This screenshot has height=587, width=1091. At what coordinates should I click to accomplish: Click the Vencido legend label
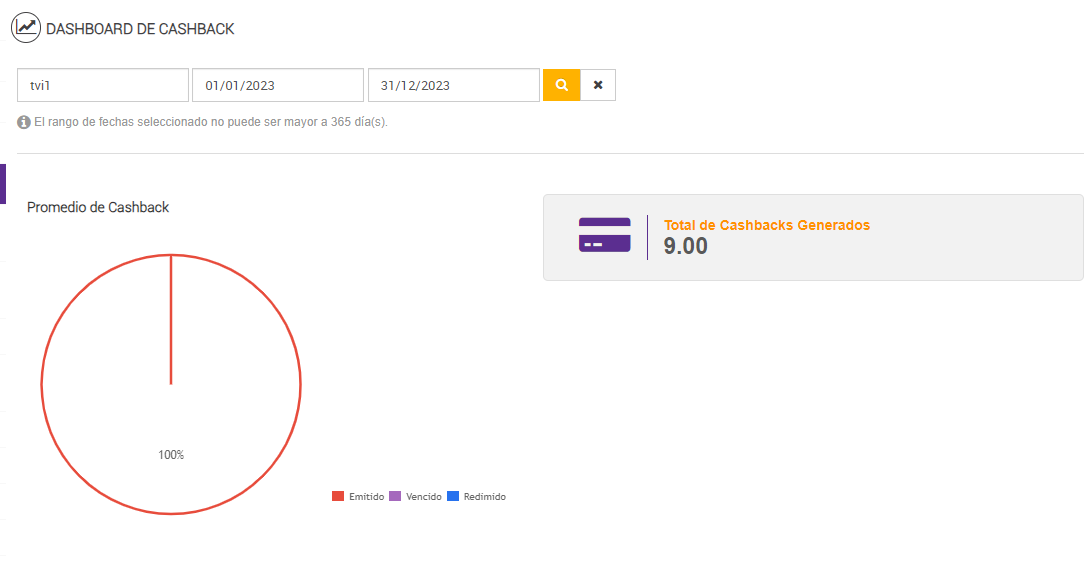[424, 497]
